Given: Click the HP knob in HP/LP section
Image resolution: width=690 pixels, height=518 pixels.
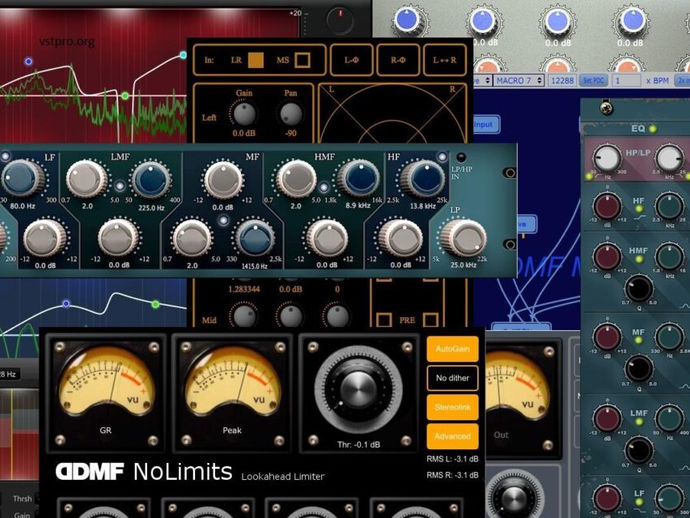Looking at the screenshot, I should pos(607,158).
